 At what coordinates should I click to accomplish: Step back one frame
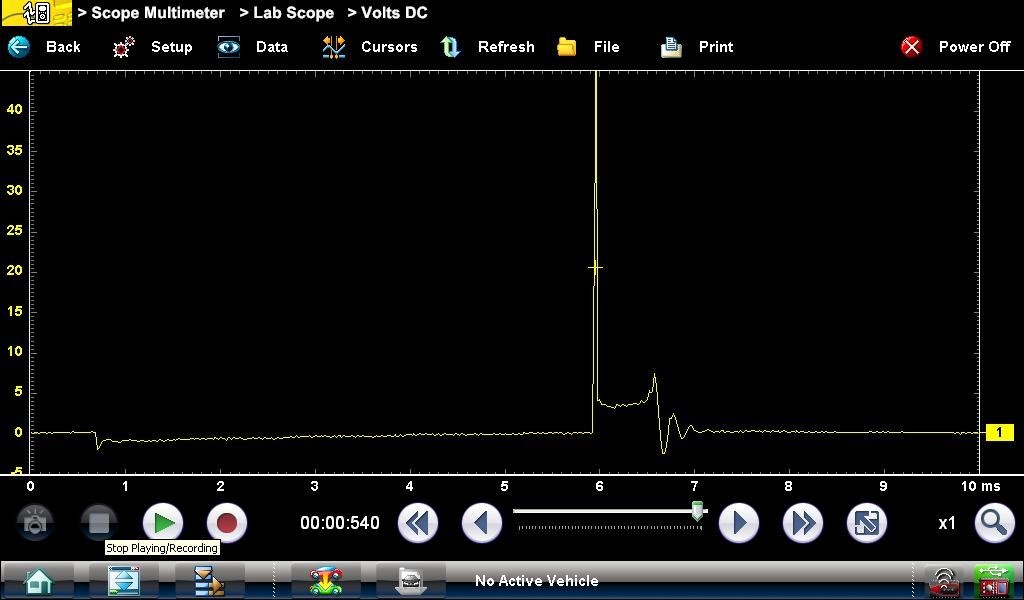[x=482, y=523]
